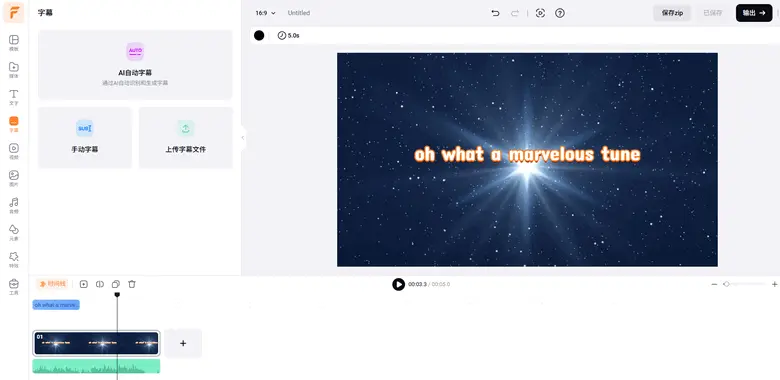
Task: Select the orange 字幕 subtitle sidebar tab
Action: click(x=14, y=124)
